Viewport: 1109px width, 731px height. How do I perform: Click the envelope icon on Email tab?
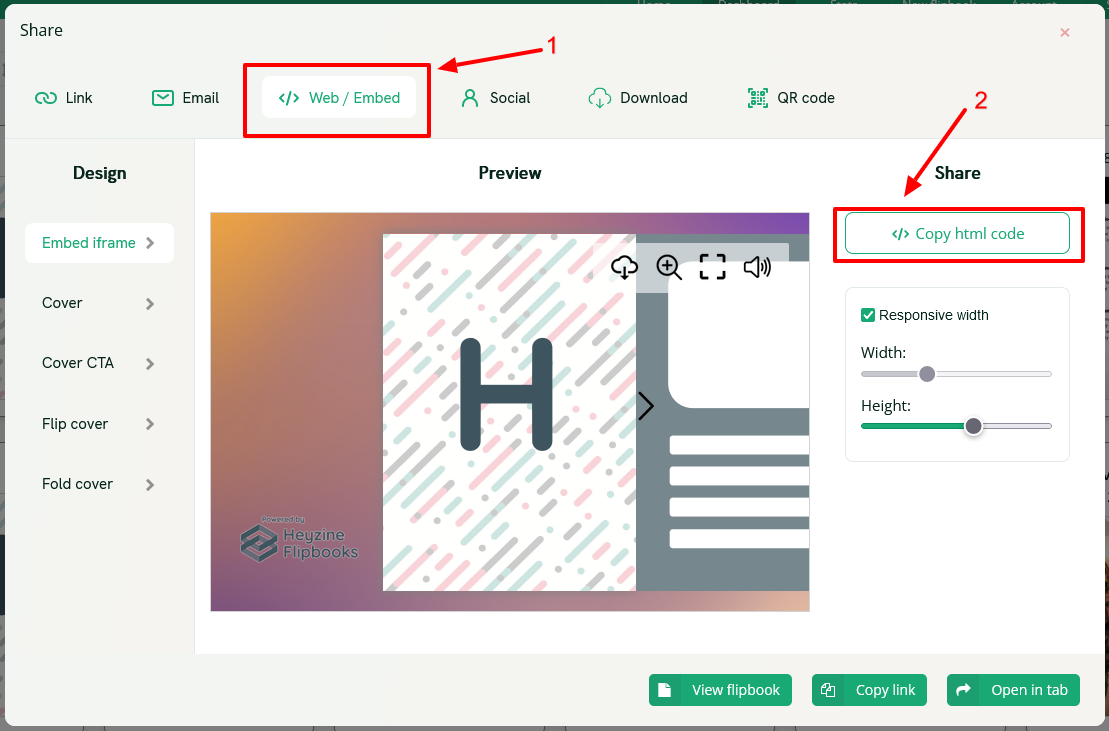click(x=163, y=98)
